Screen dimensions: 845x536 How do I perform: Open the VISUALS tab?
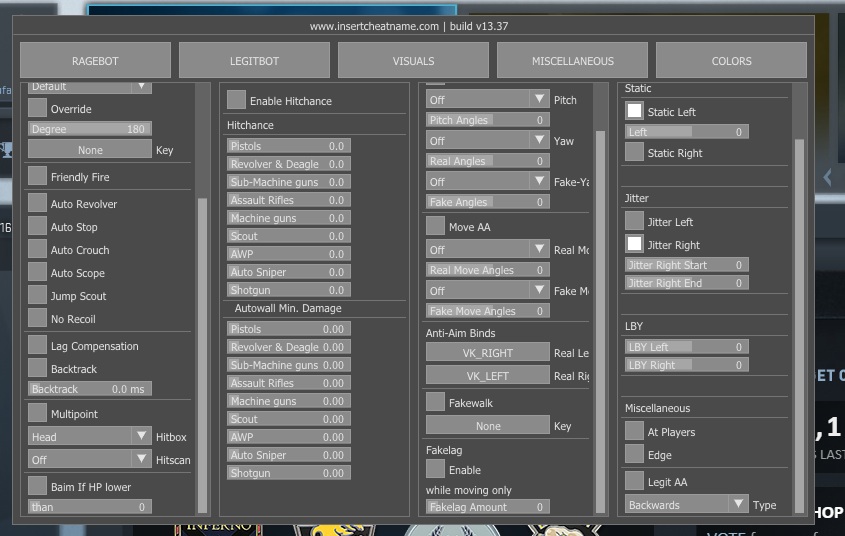click(x=413, y=61)
